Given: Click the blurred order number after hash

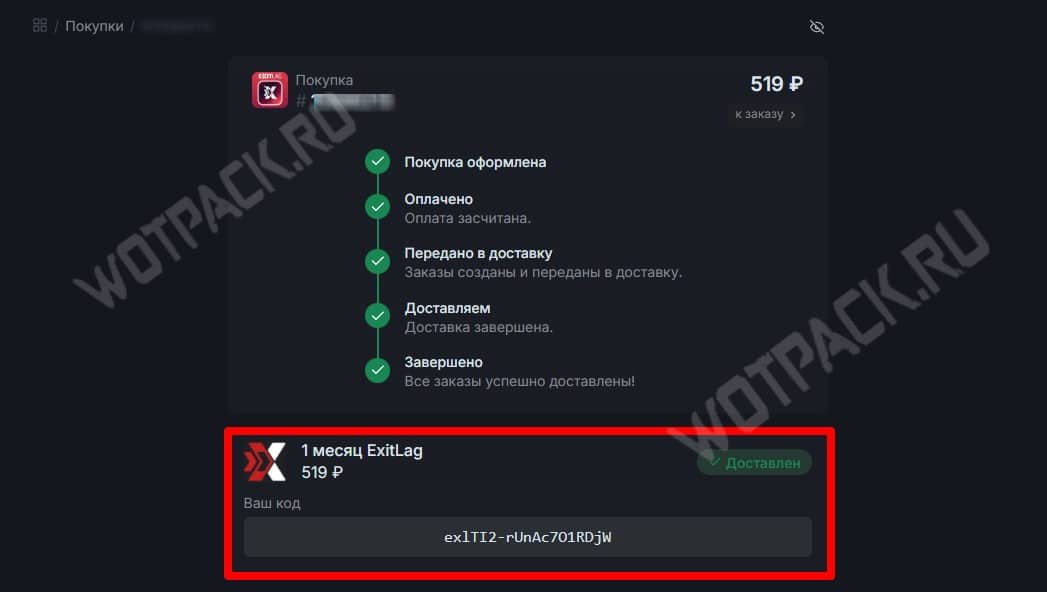Looking at the screenshot, I should pyautogui.click(x=353, y=101).
